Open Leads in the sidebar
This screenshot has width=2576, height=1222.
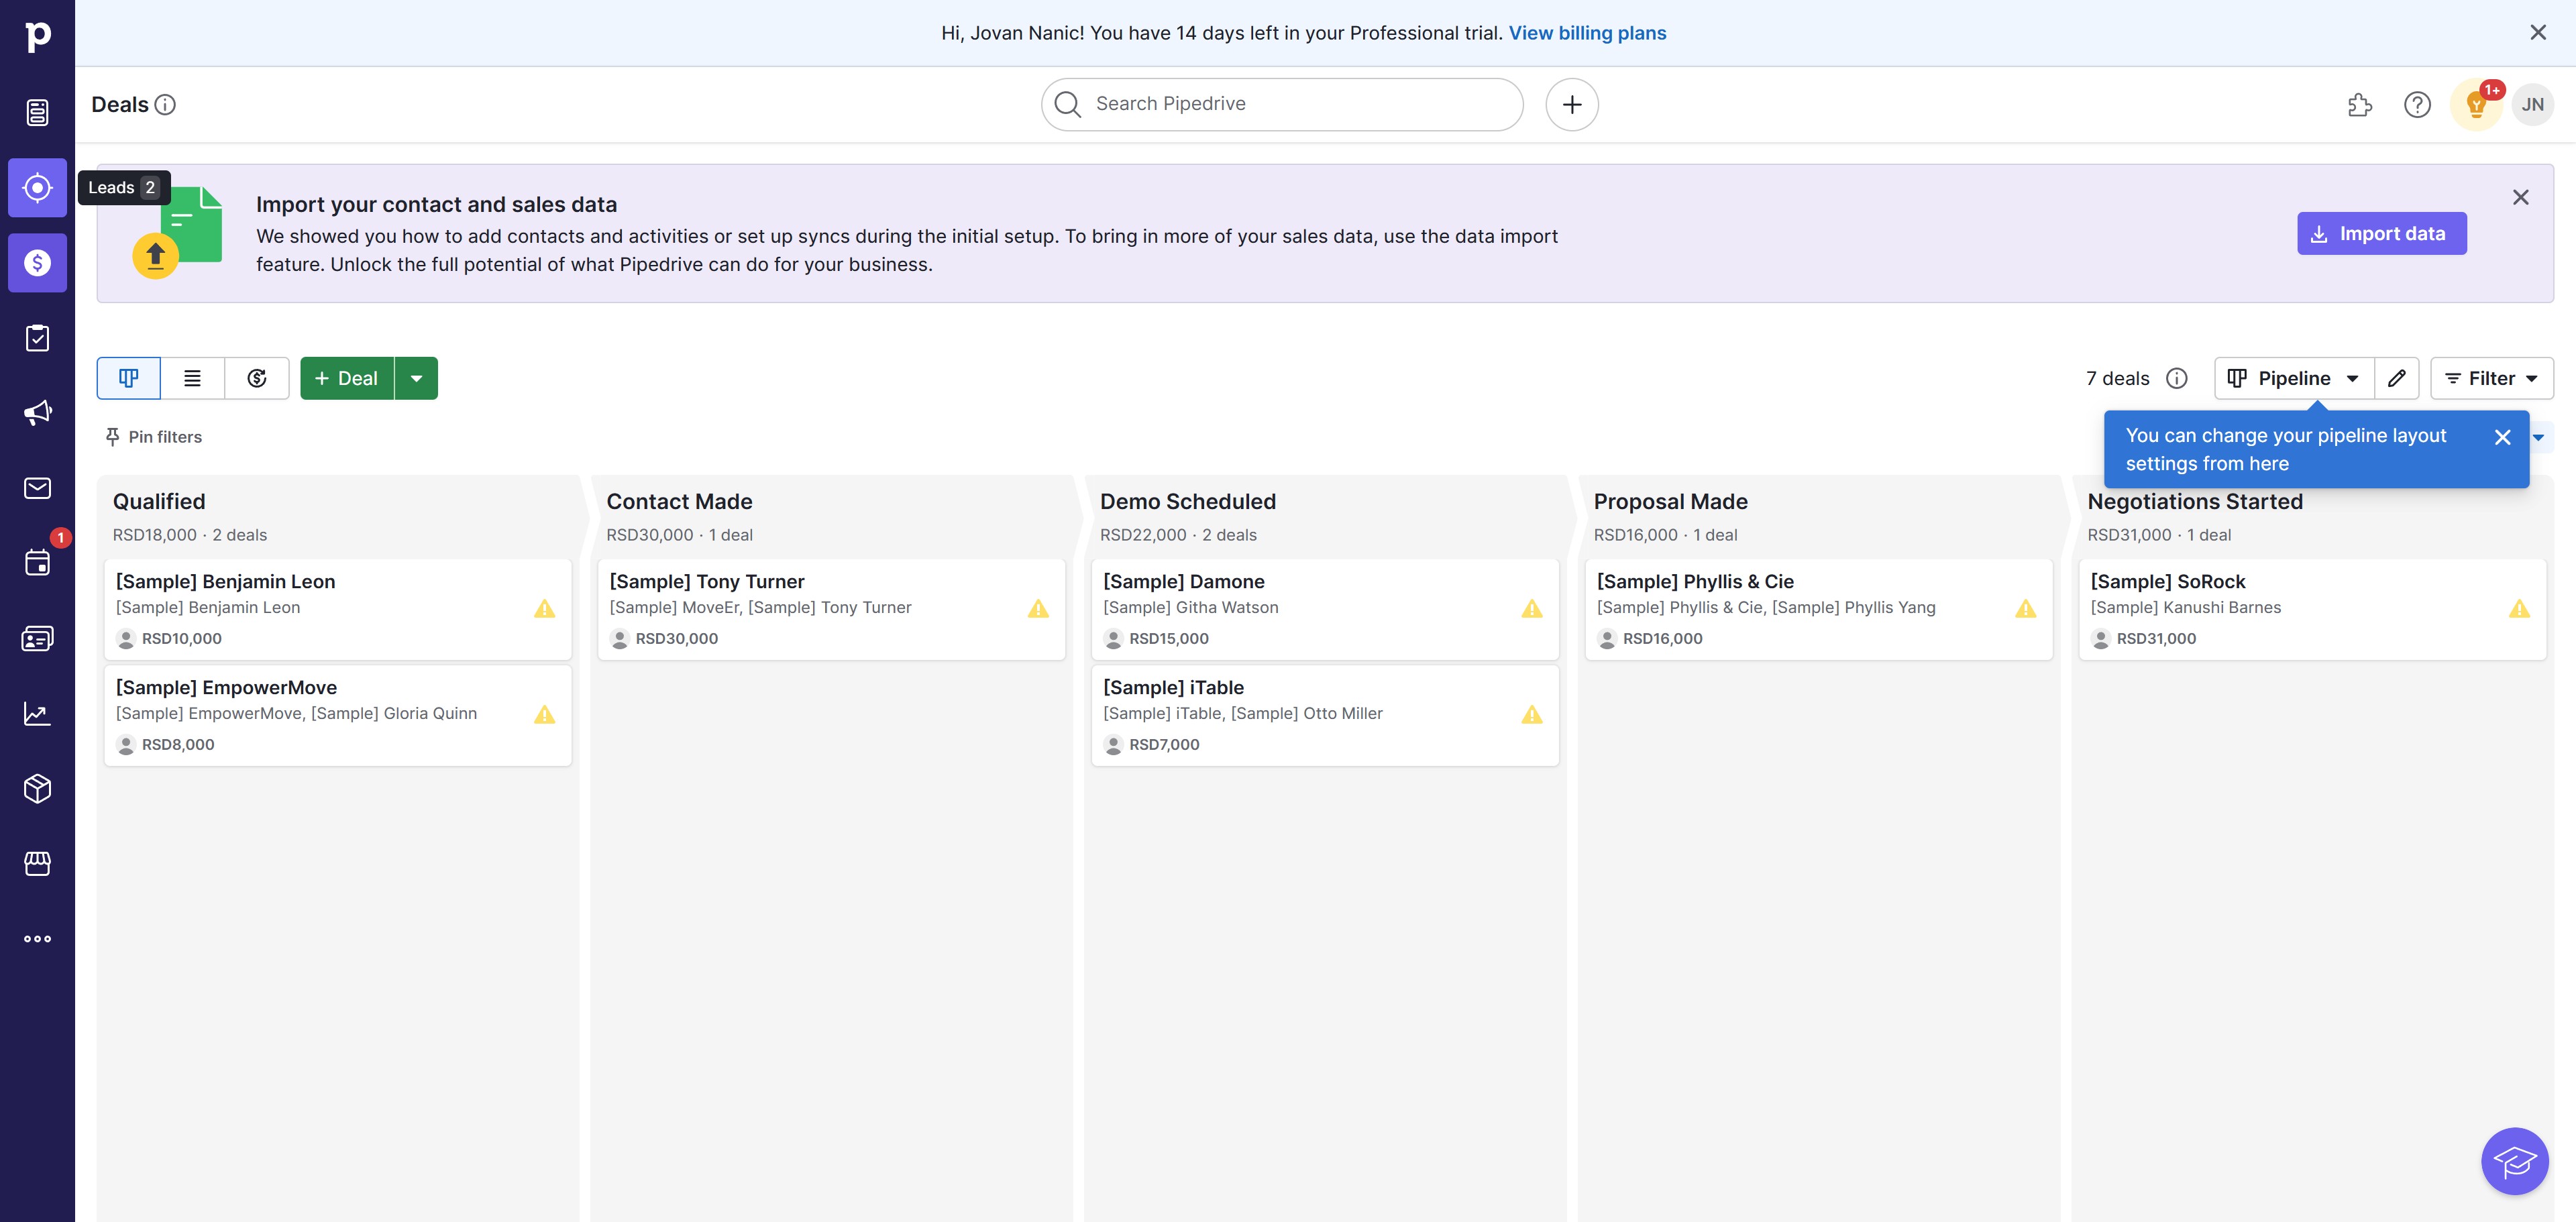(x=37, y=188)
